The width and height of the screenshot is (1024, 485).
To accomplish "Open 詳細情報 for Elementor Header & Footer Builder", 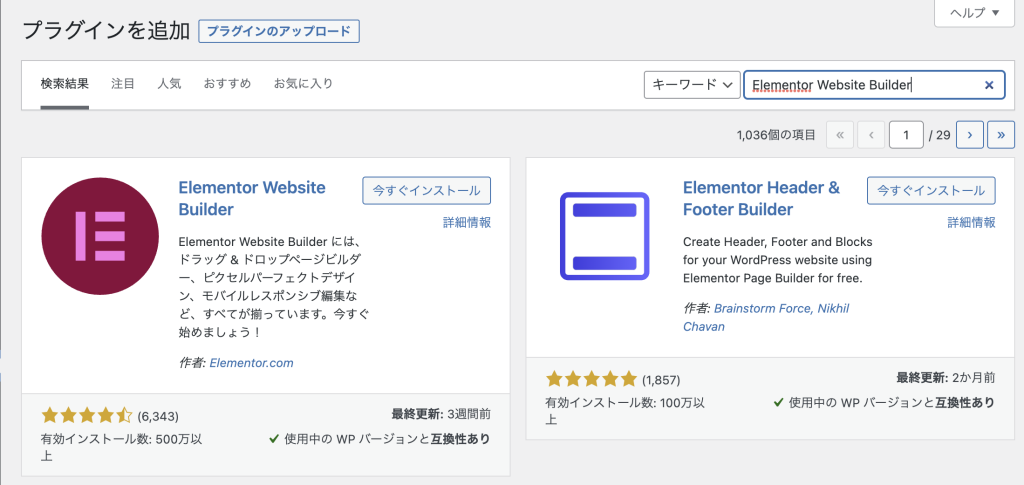I will click(x=972, y=223).
